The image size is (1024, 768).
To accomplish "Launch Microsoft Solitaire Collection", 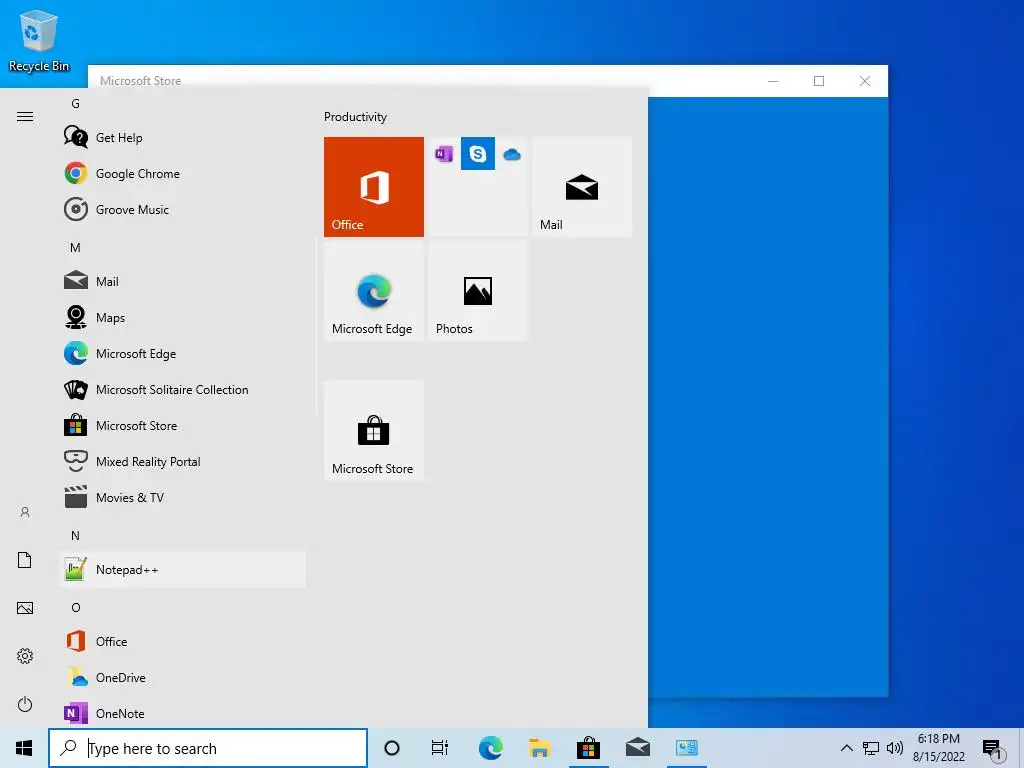I will 183,389.
